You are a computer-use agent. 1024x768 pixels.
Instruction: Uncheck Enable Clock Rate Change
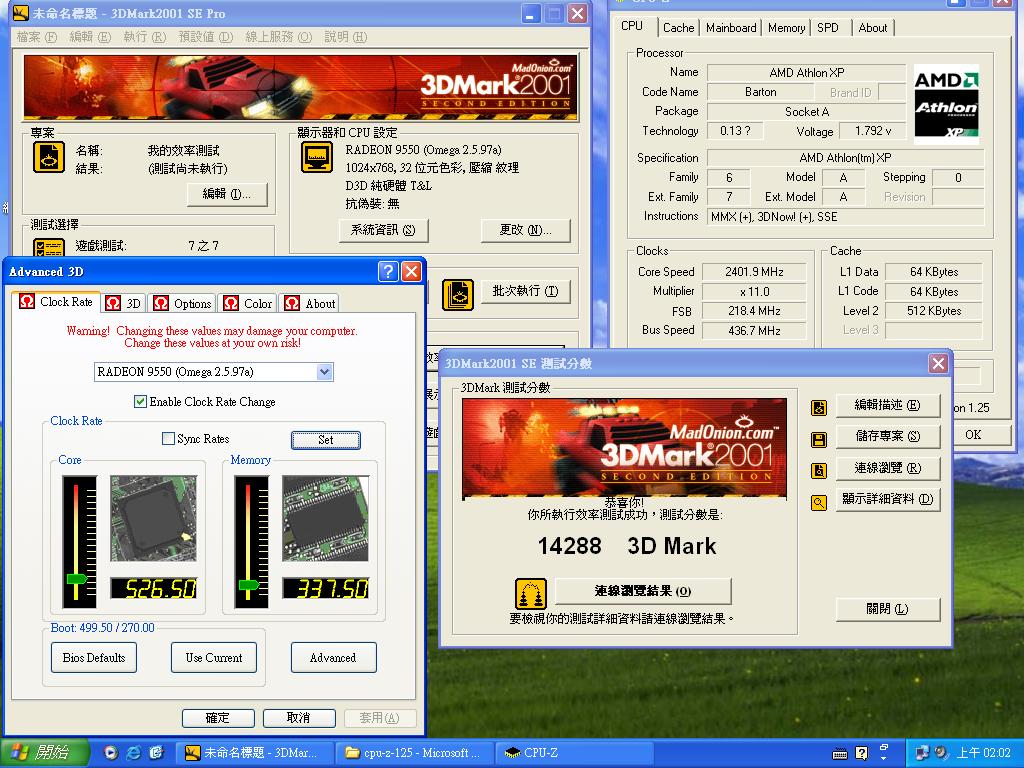(140, 402)
